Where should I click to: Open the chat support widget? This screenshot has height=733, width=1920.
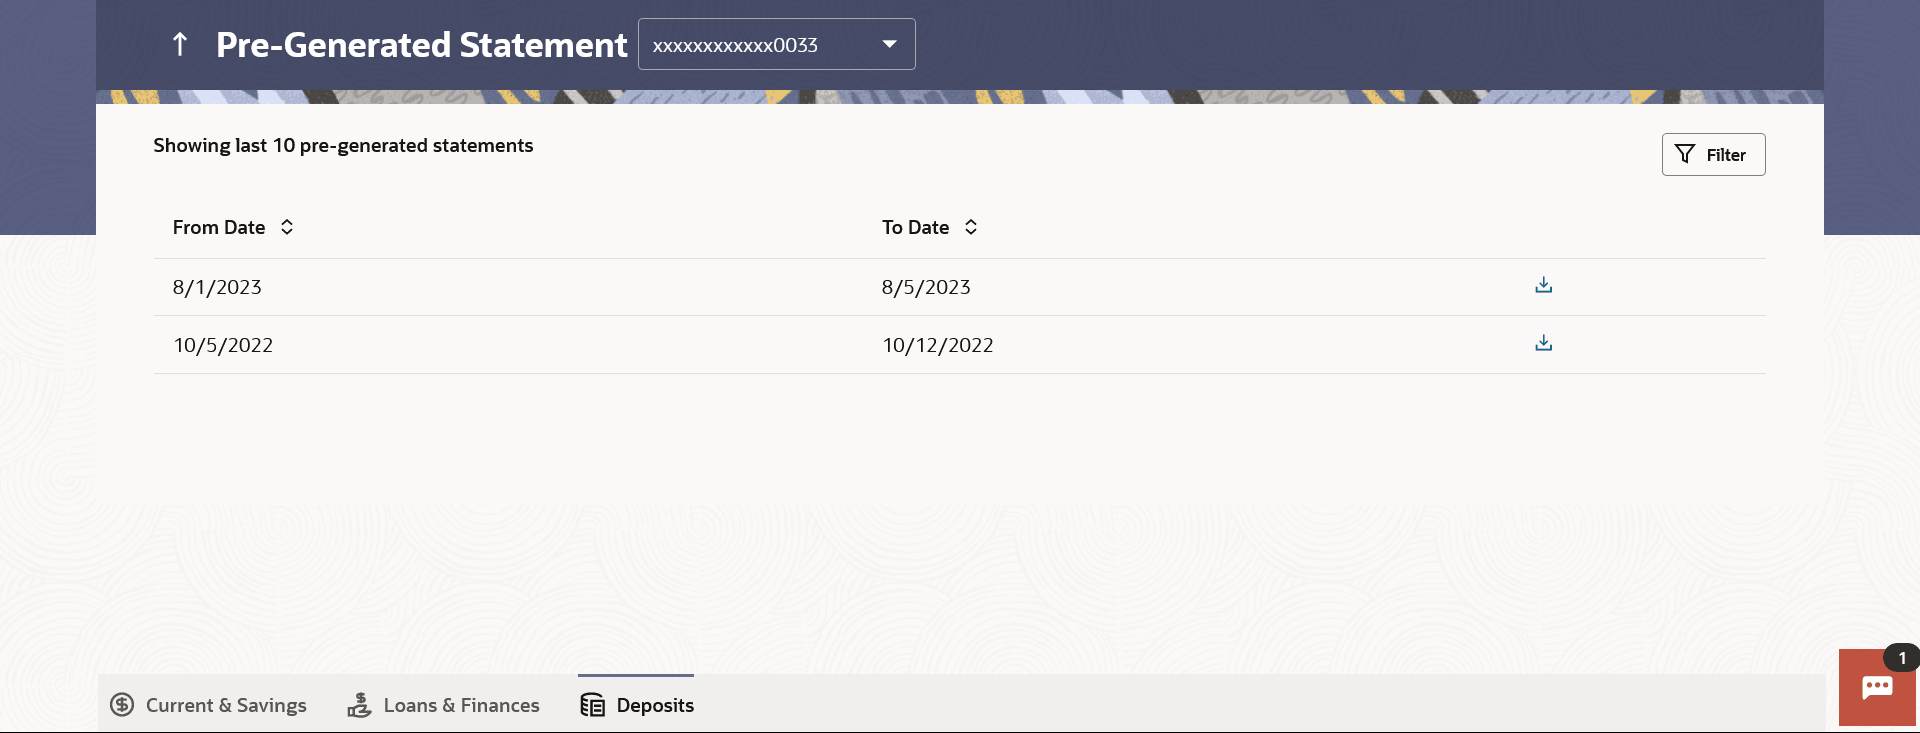[1877, 687]
